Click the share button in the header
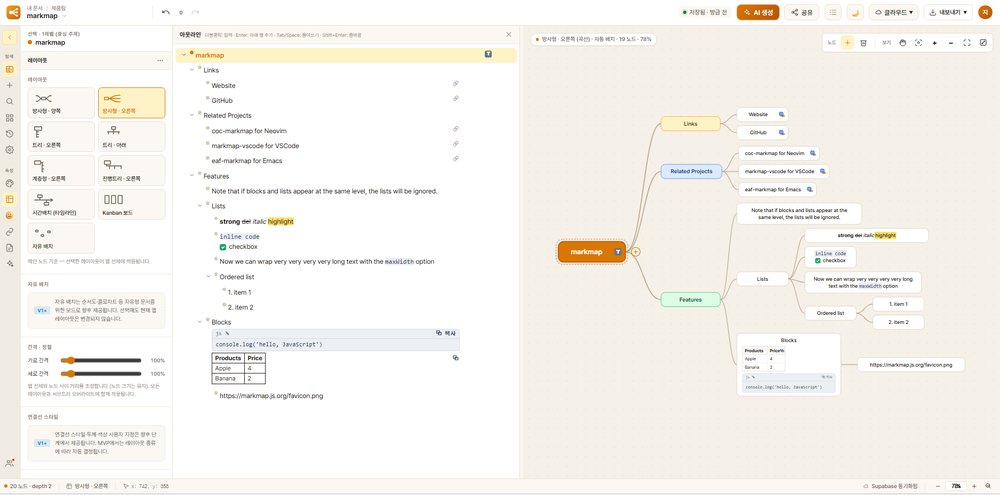The image size is (1000, 495). [x=802, y=12]
